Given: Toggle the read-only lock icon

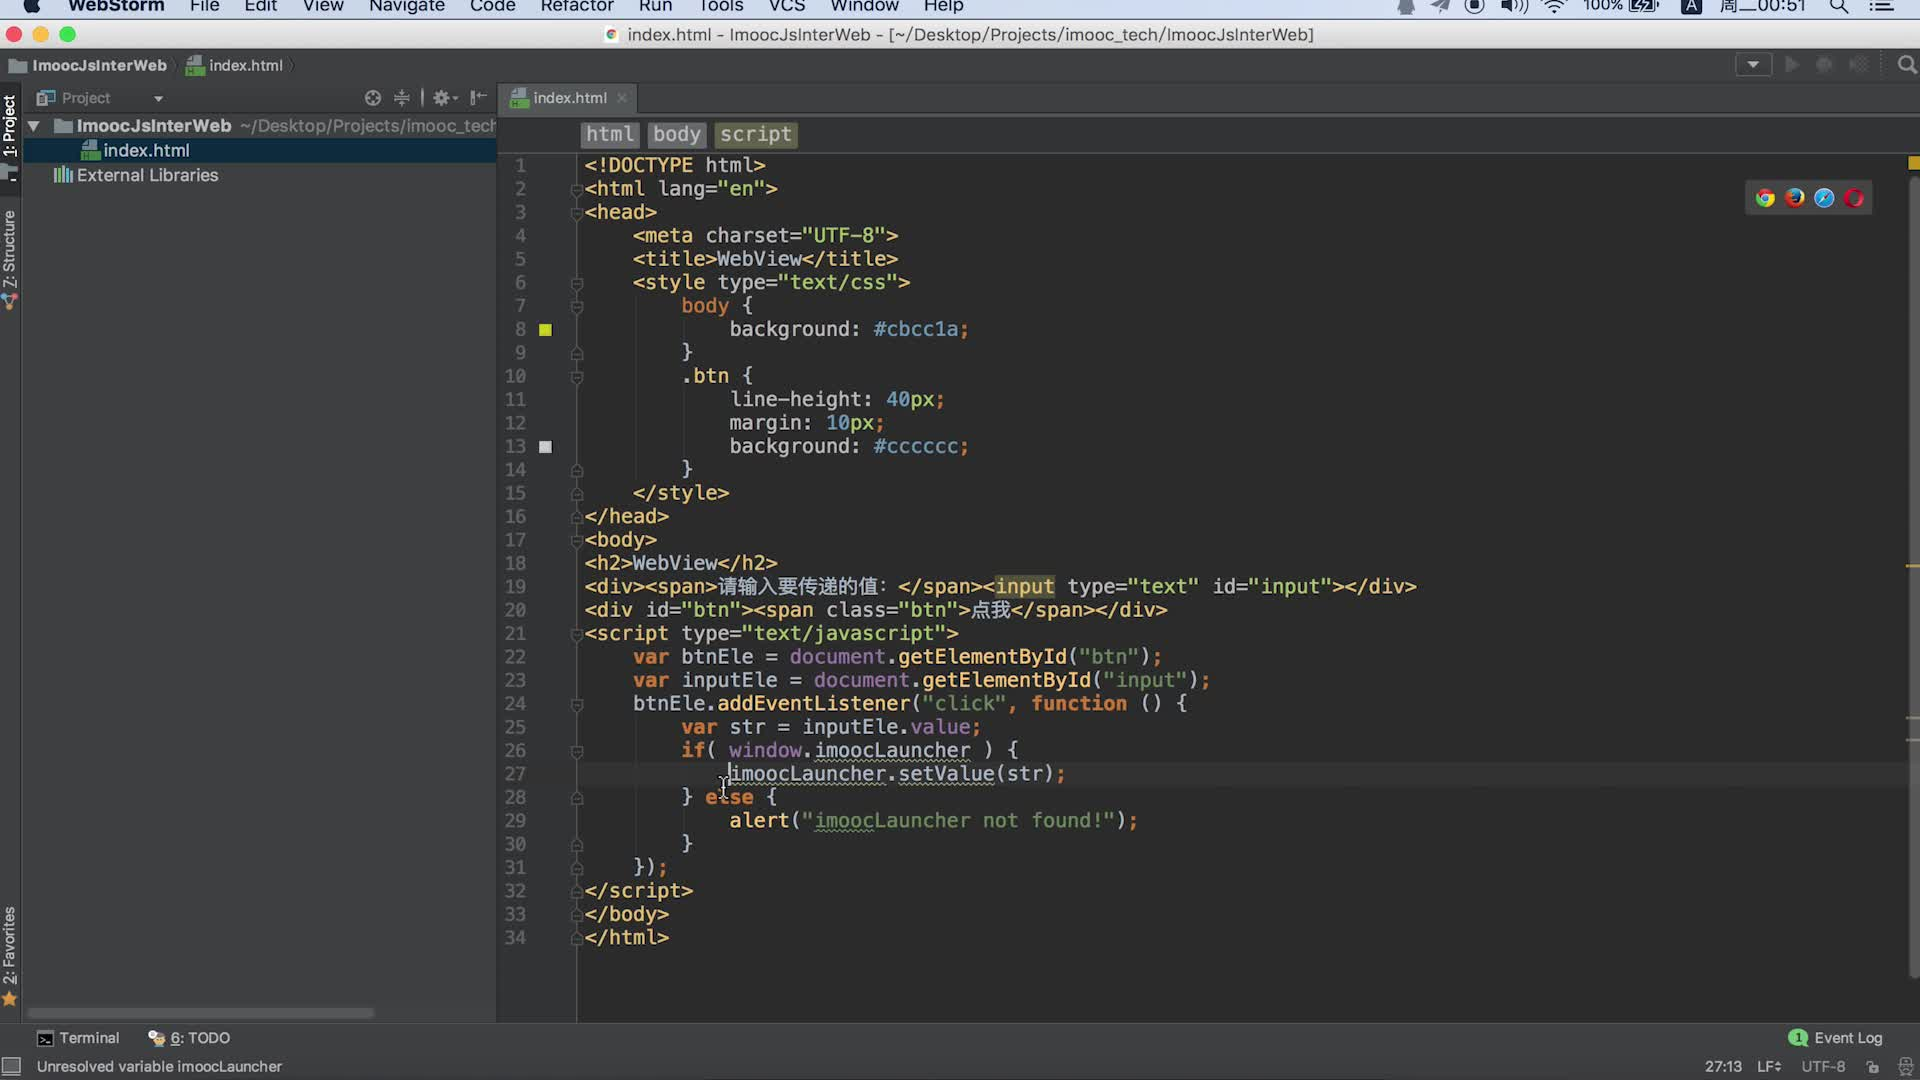Looking at the screenshot, I should click(1873, 1067).
